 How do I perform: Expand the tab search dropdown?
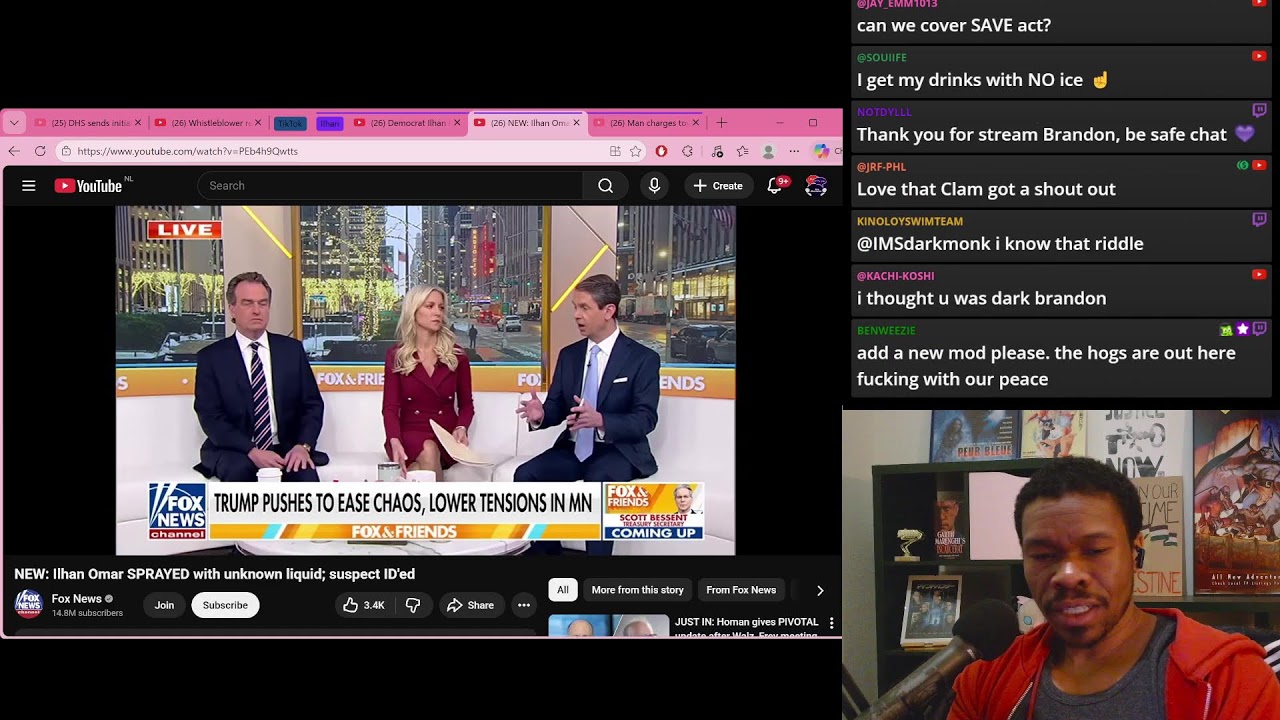tap(14, 123)
